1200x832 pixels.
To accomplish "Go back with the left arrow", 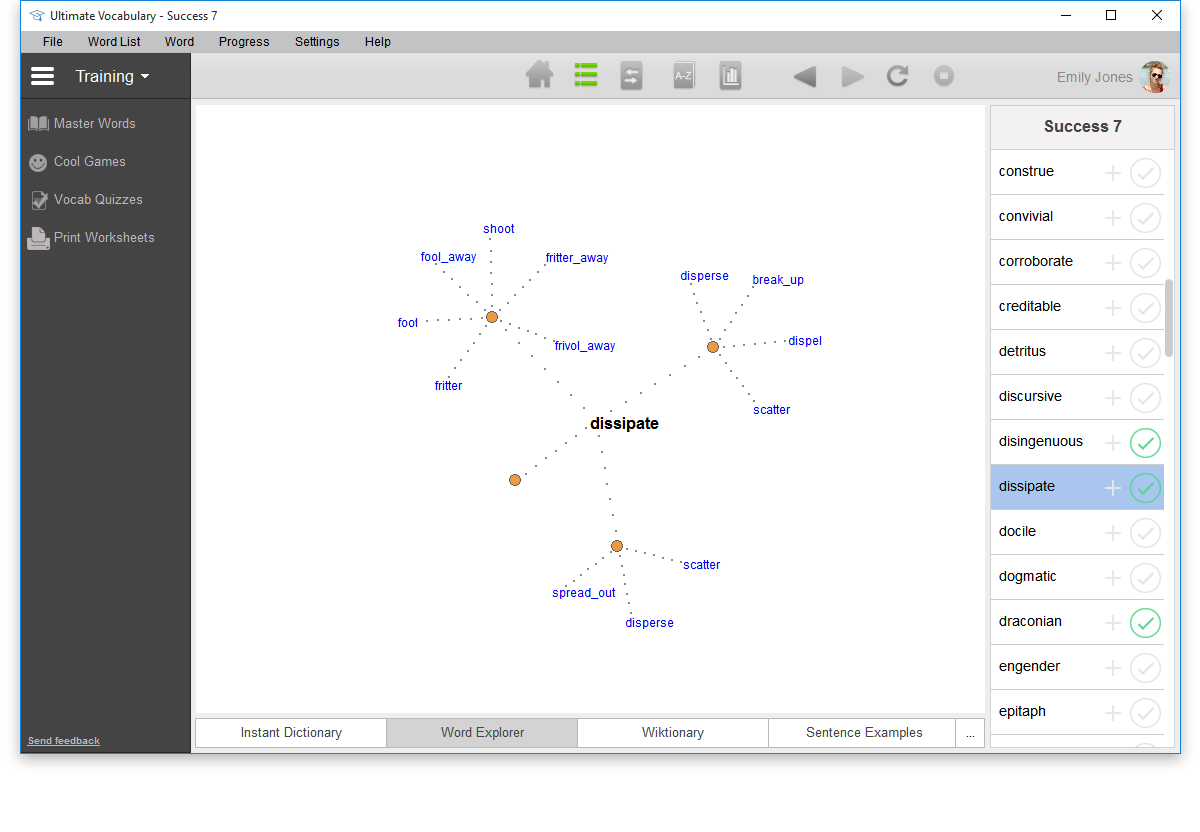I will (804, 77).
